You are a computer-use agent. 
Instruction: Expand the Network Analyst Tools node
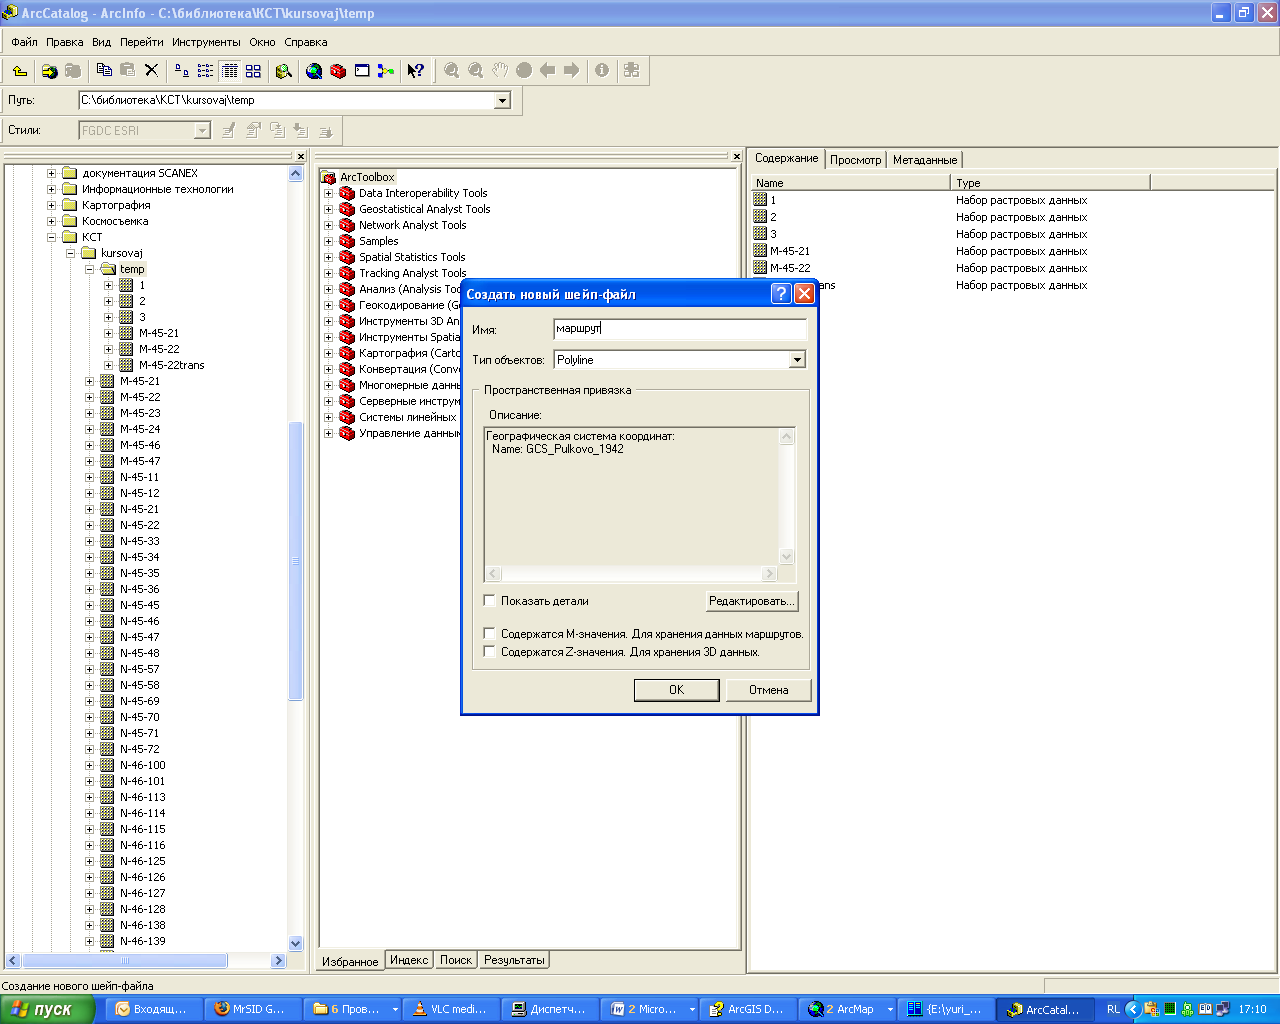(328, 225)
